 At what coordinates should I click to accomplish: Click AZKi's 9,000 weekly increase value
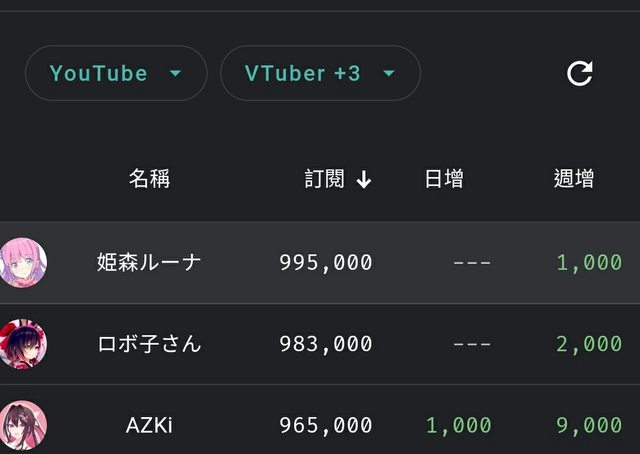click(589, 426)
